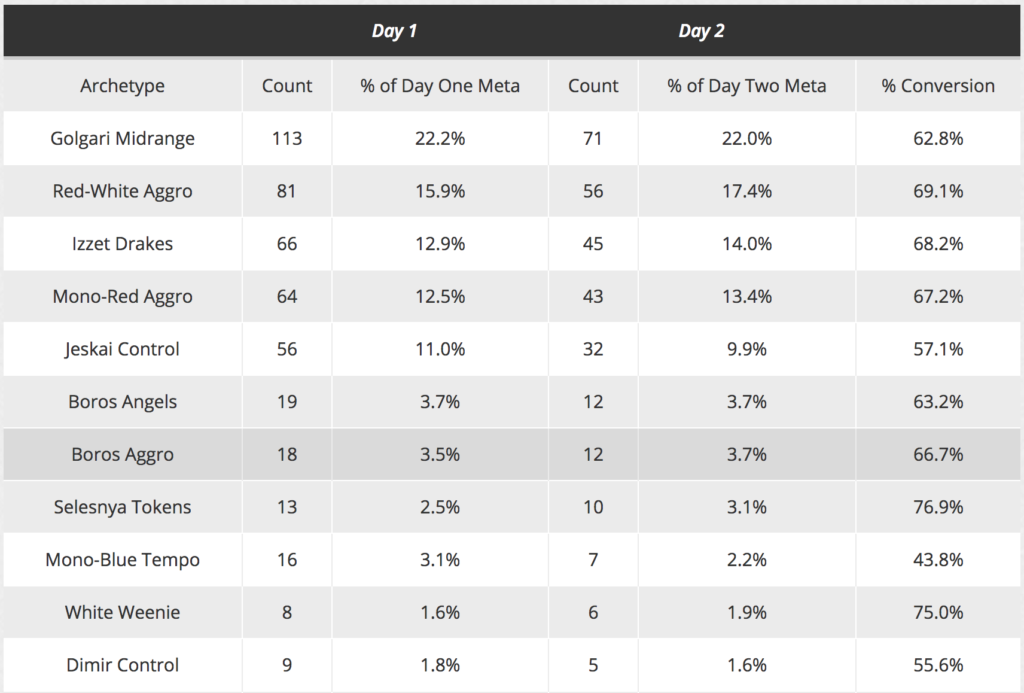Select the Mono-Blue Tempo archetype cell
Screen dimensions: 1024x693
[x=122, y=560]
